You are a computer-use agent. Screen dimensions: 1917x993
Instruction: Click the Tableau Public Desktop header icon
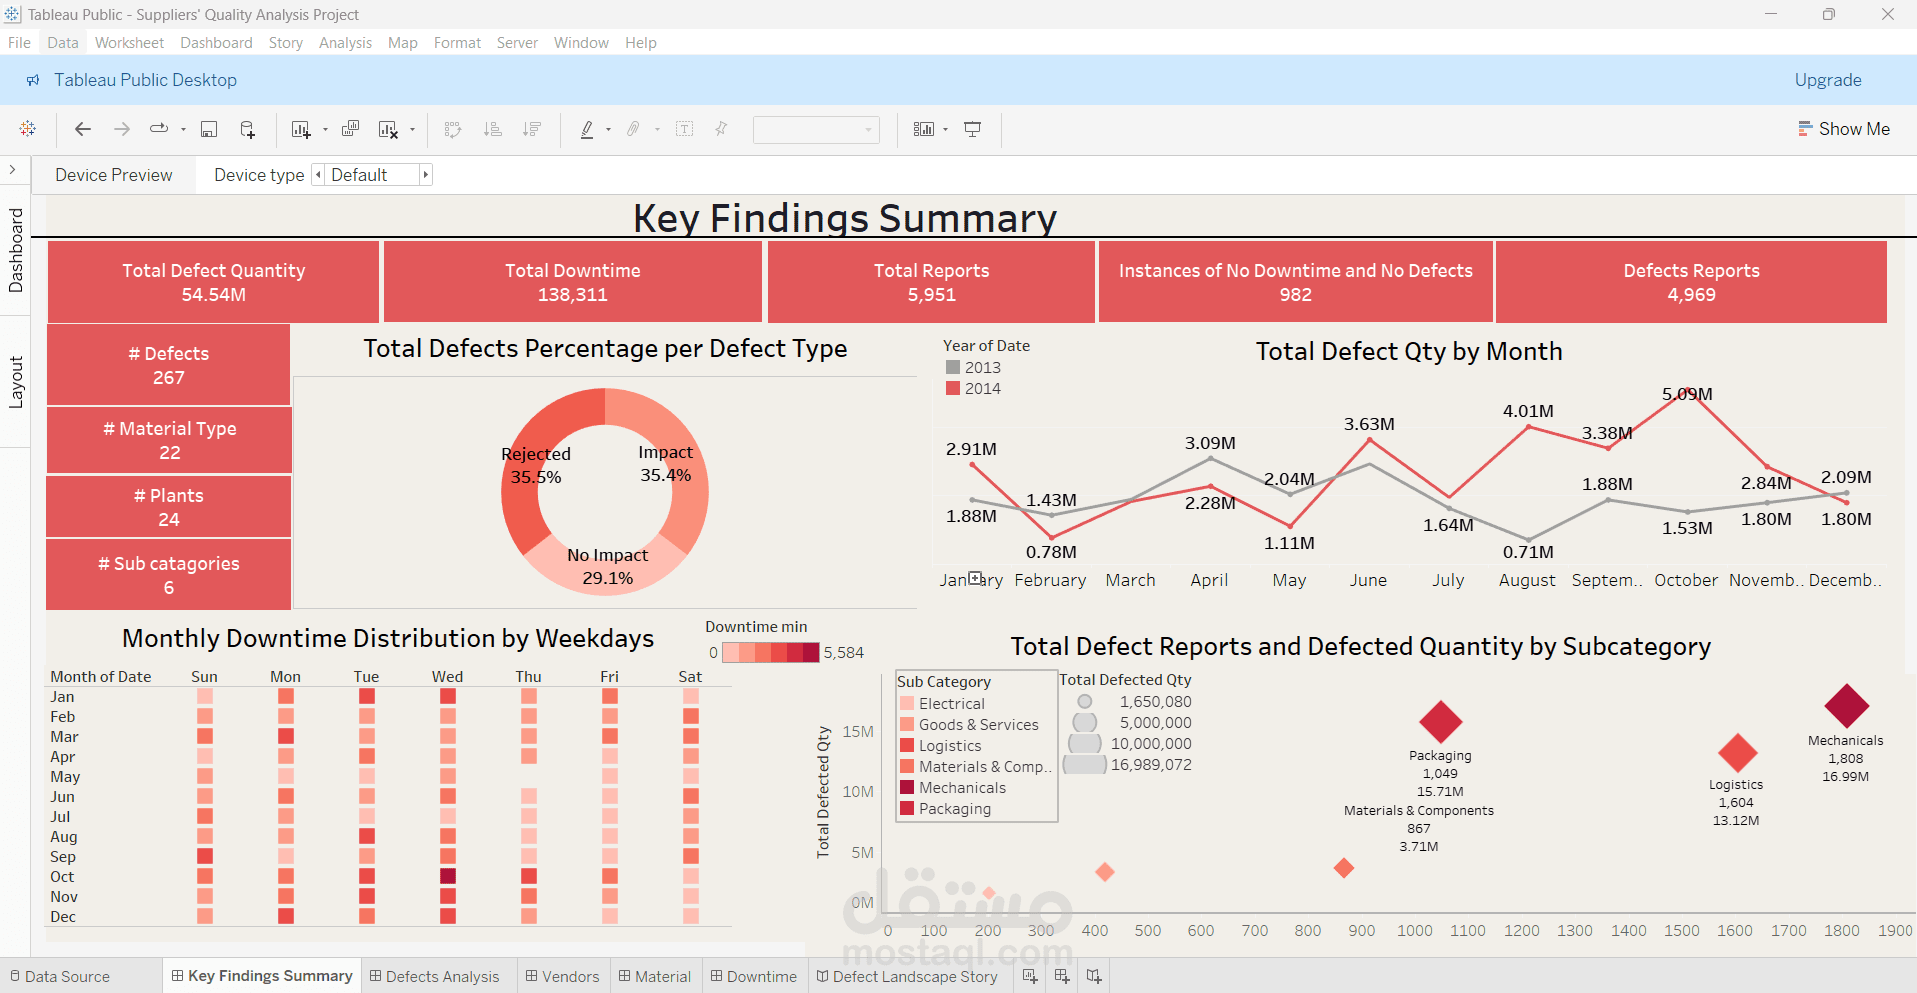(34, 80)
